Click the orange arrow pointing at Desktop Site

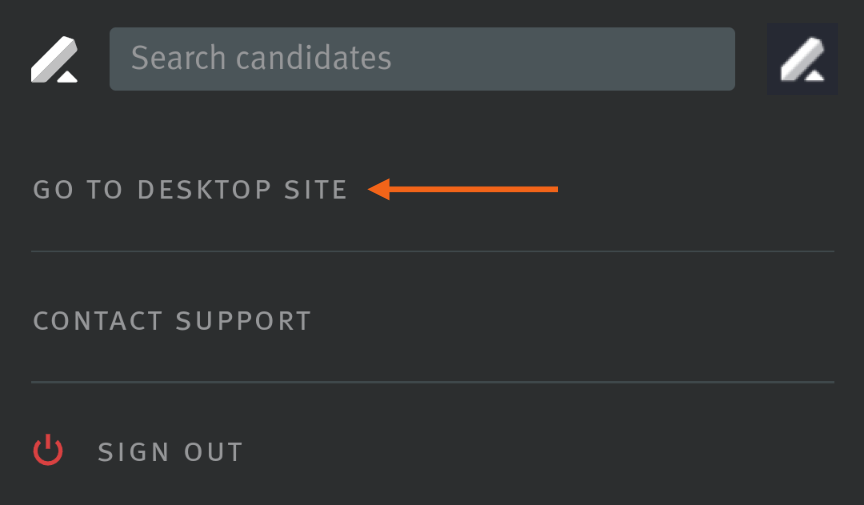coord(463,189)
